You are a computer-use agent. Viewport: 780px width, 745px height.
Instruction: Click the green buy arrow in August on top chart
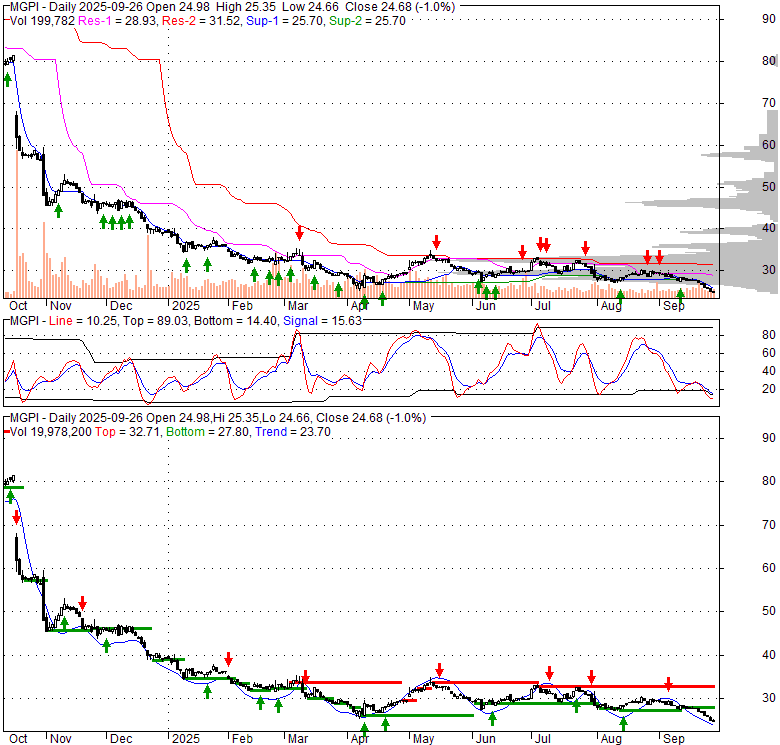coord(620,297)
